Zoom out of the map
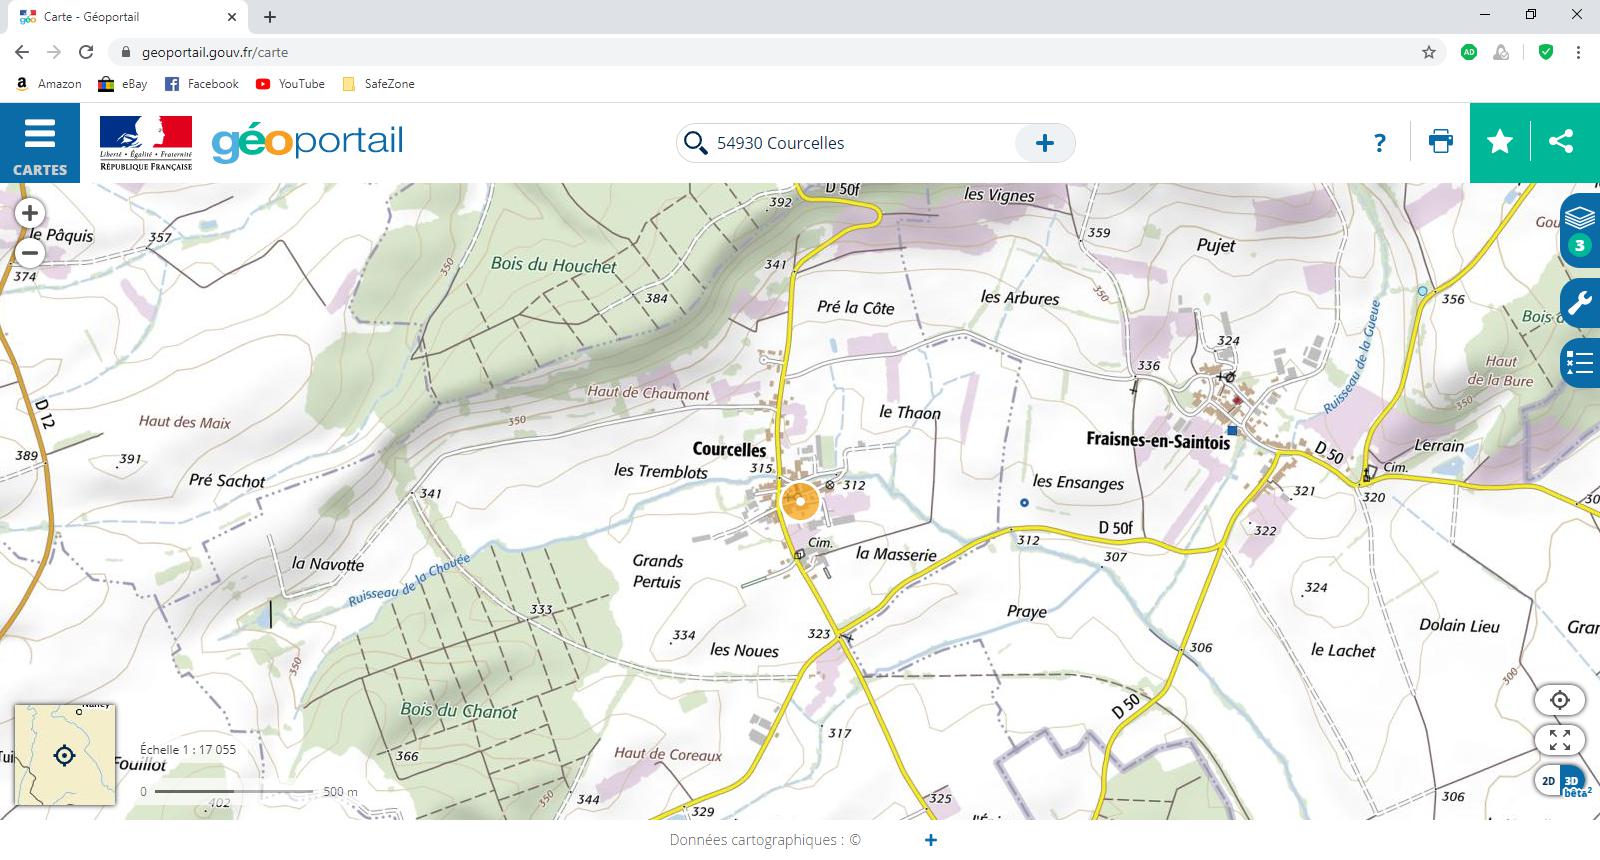 point(30,253)
